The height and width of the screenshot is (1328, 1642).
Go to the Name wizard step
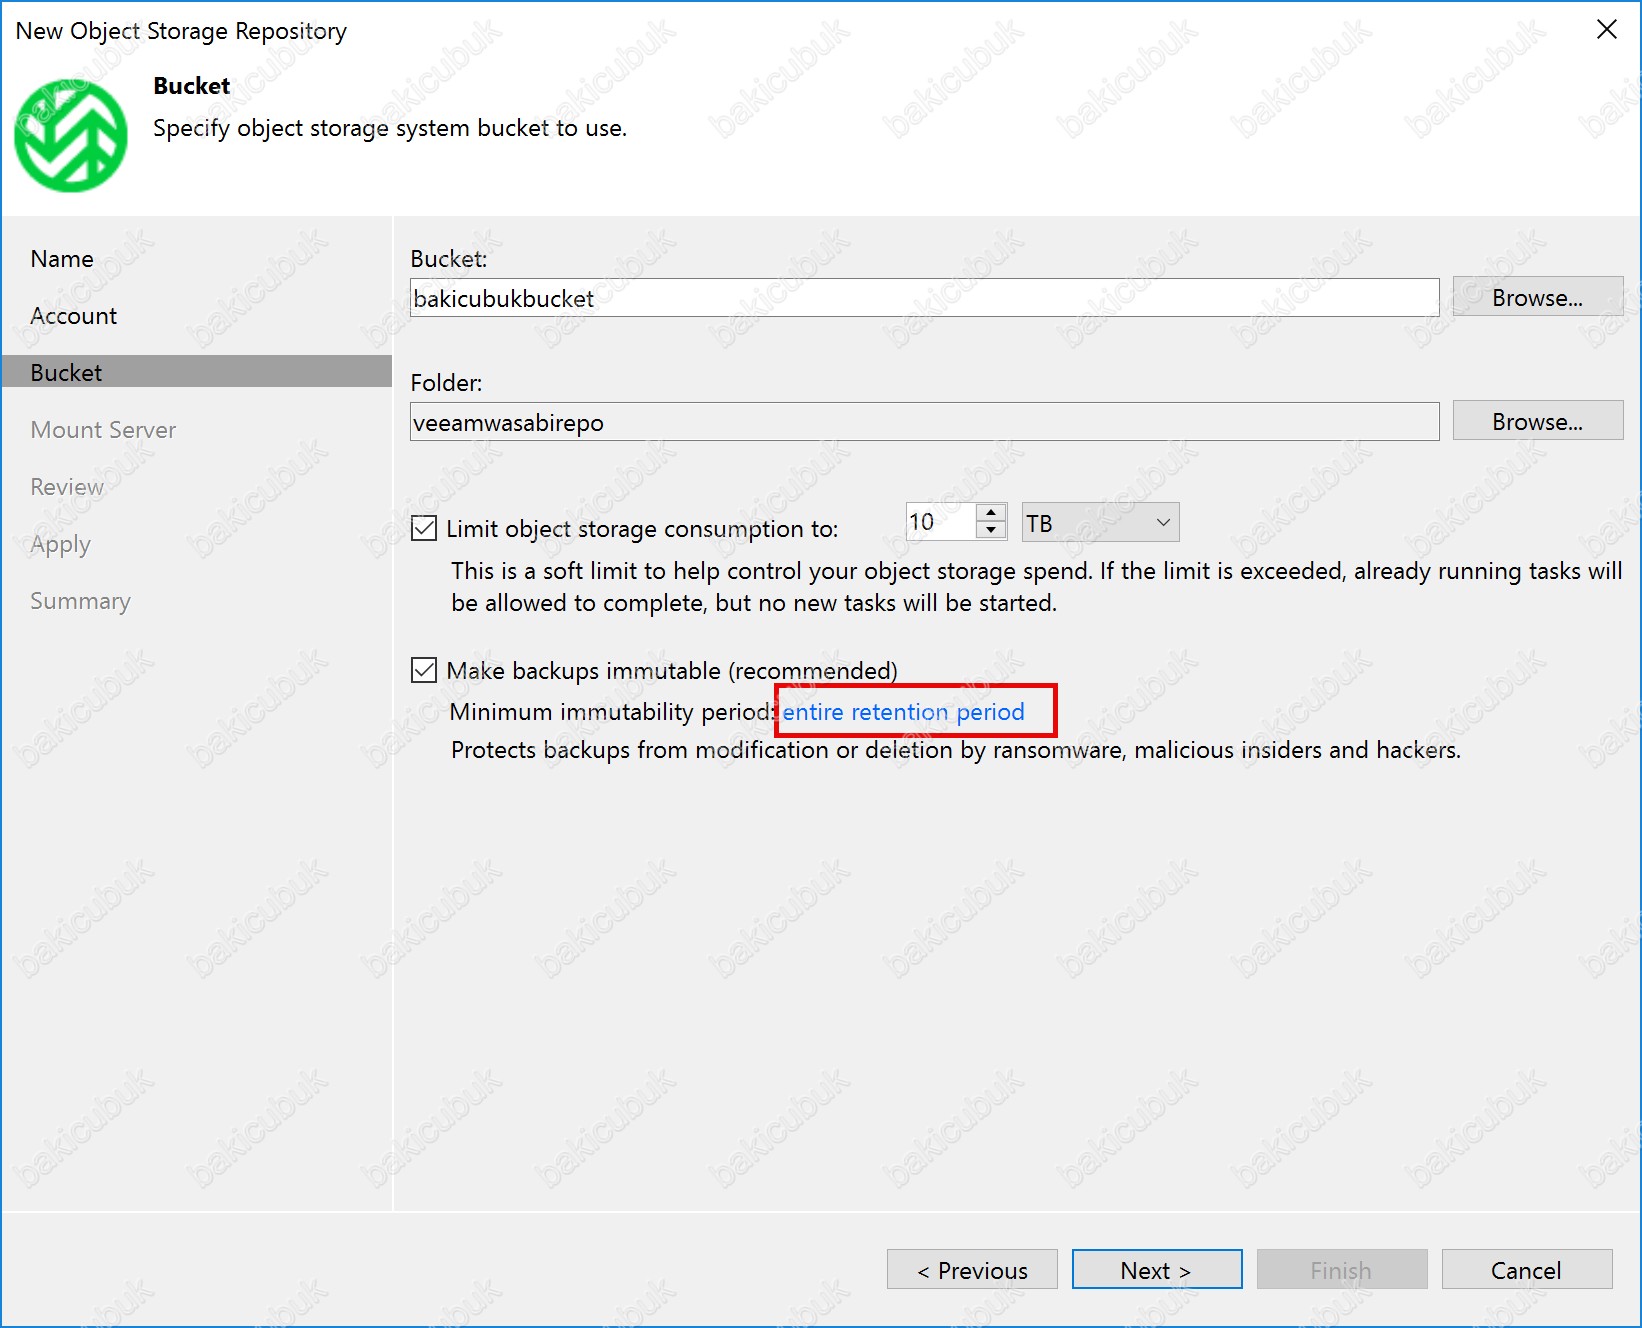coord(62,259)
